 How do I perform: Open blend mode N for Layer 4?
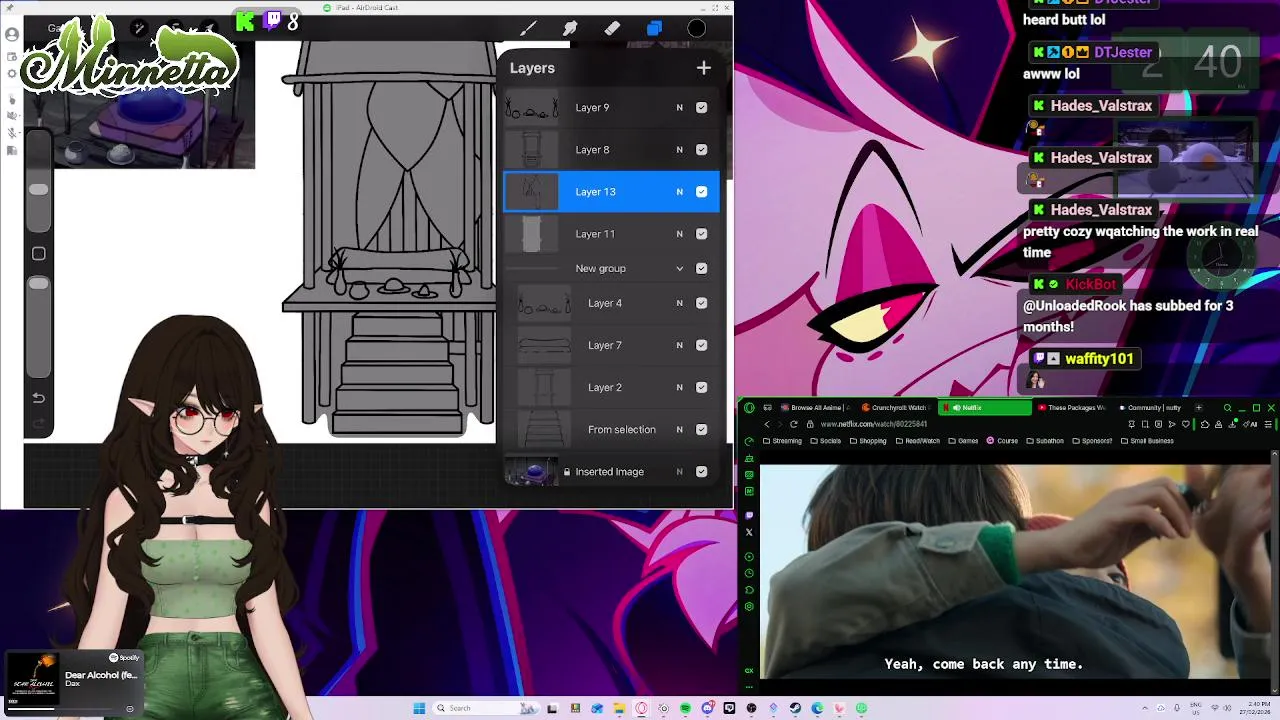(679, 303)
